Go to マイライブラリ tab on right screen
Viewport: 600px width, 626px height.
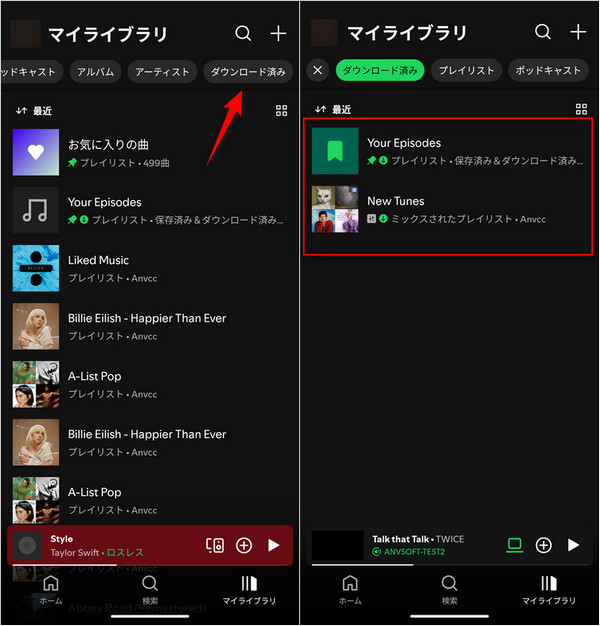[x=549, y=590]
